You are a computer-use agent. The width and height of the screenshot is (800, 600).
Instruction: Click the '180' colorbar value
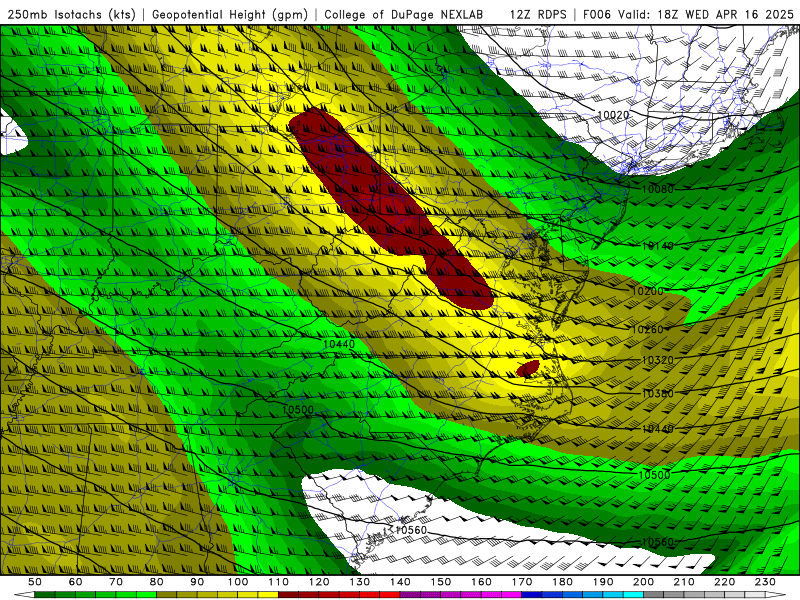(x=562, y=582)
